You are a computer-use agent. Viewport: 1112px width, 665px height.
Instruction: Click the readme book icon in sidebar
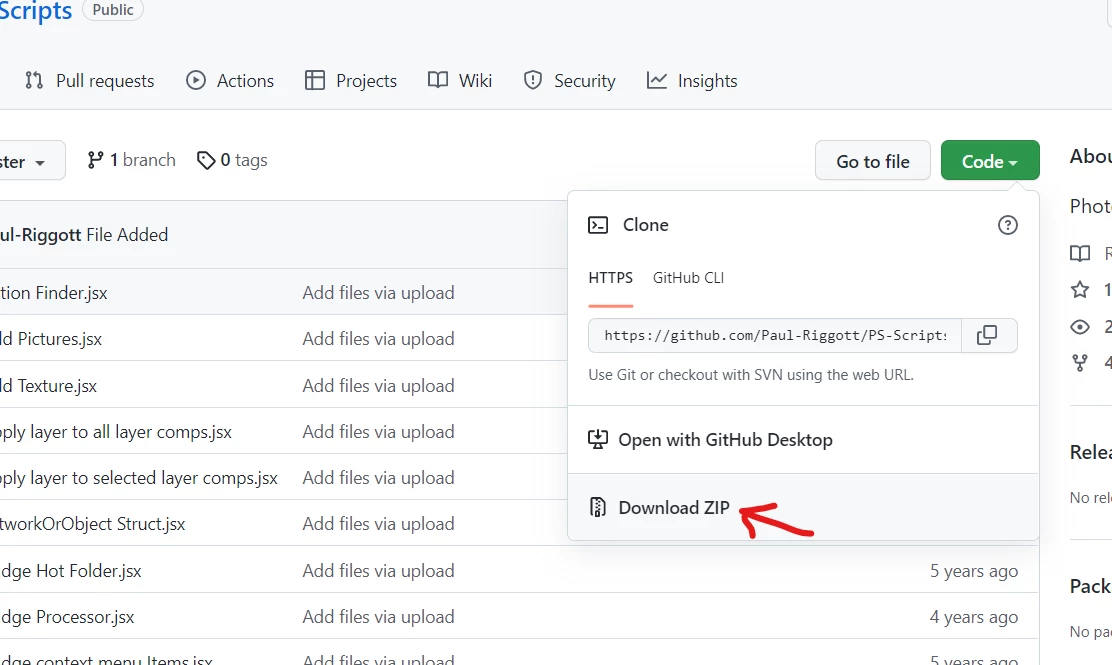point(1079,253)
